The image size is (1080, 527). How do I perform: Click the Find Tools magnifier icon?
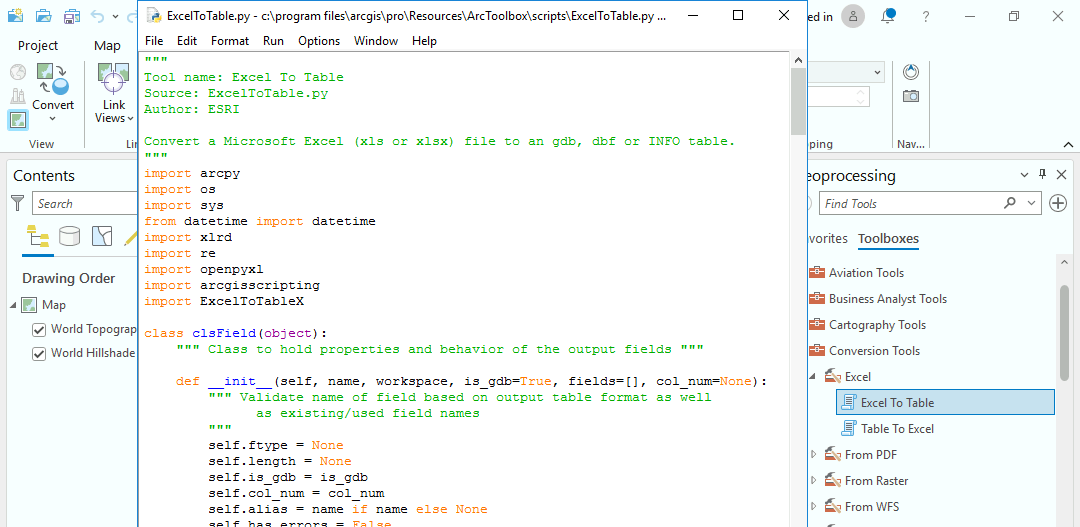click(x=1010, y=203)
